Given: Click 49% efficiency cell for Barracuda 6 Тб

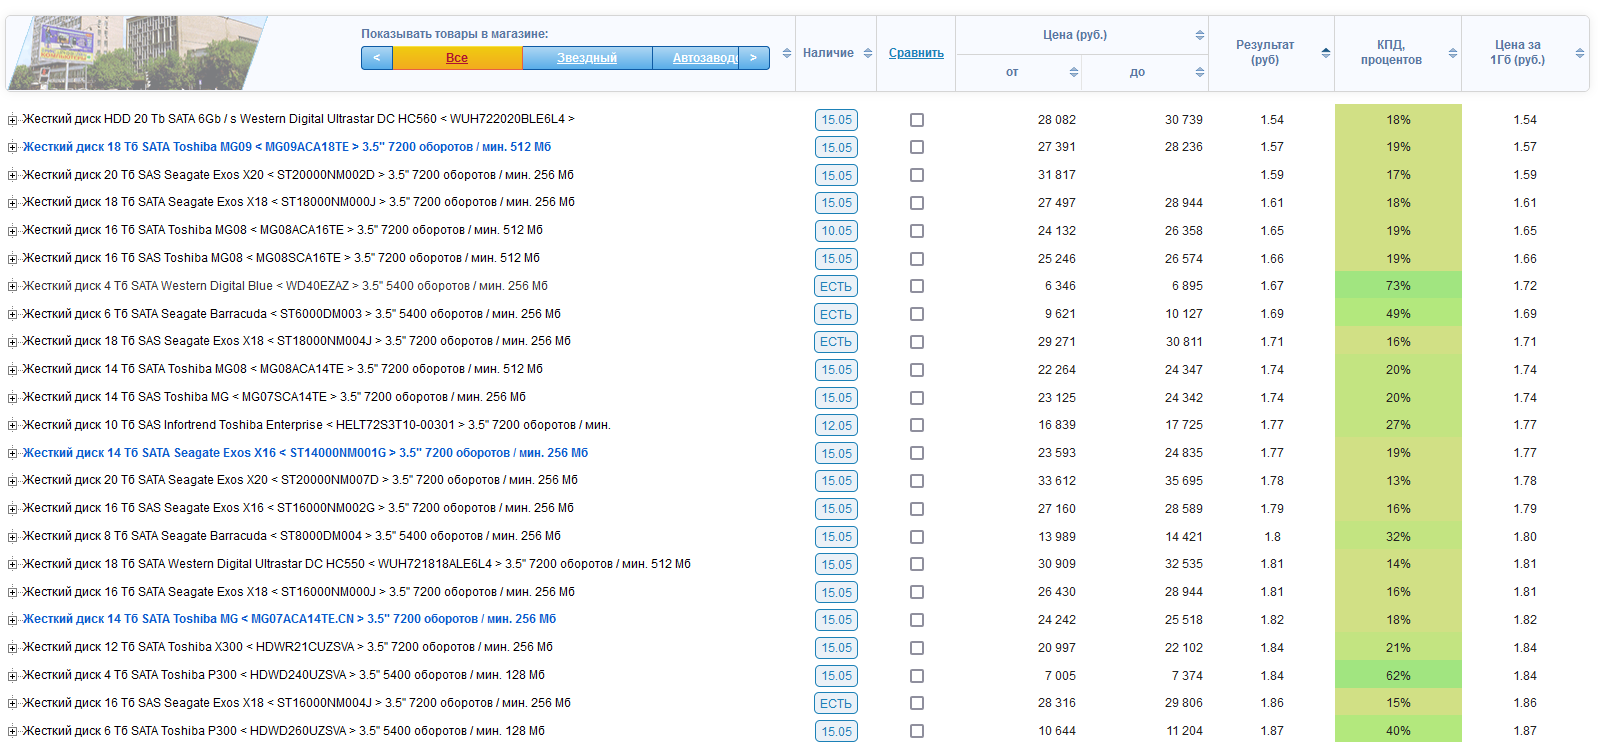Looking at the screenshot, I should pos(1398,314).
